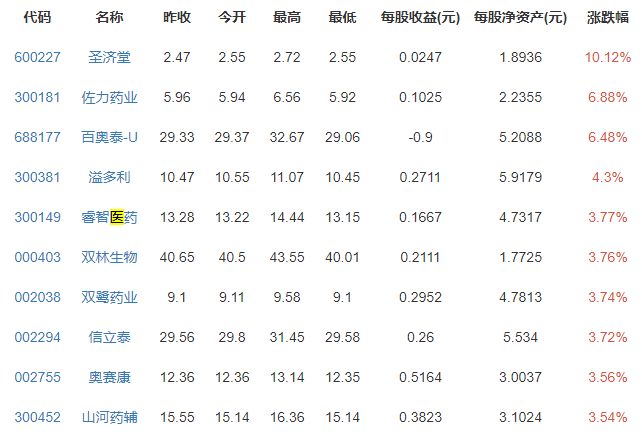Open the 百奥泰-U stock name link
Viewport: 642px width, 441px height.
tap(109, 137)
